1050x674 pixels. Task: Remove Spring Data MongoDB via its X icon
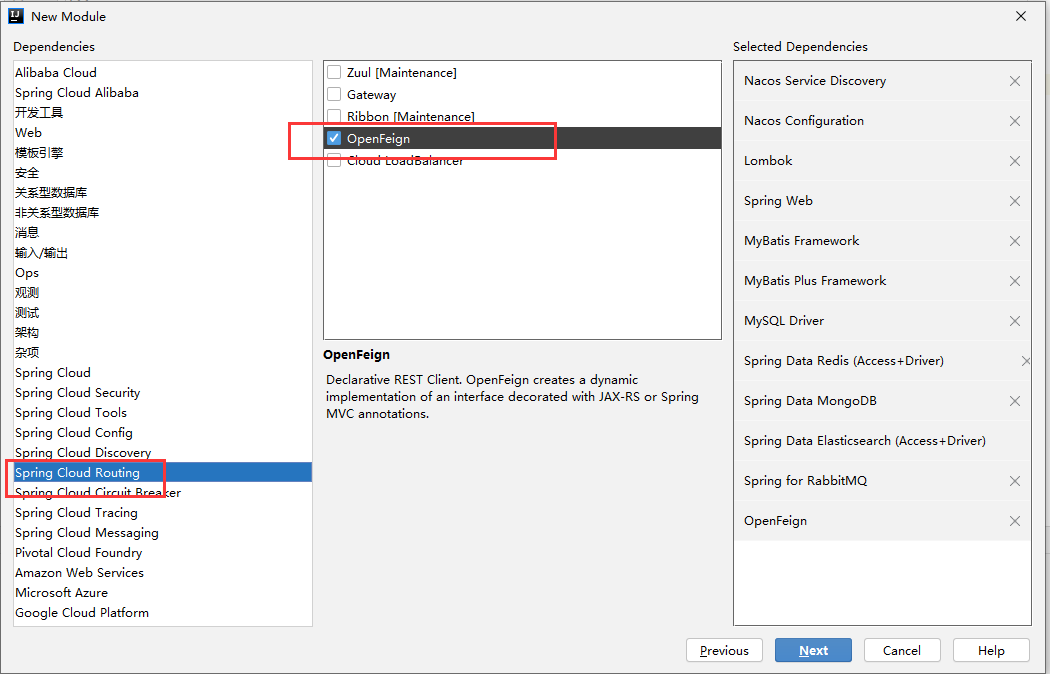[1015, 401]
